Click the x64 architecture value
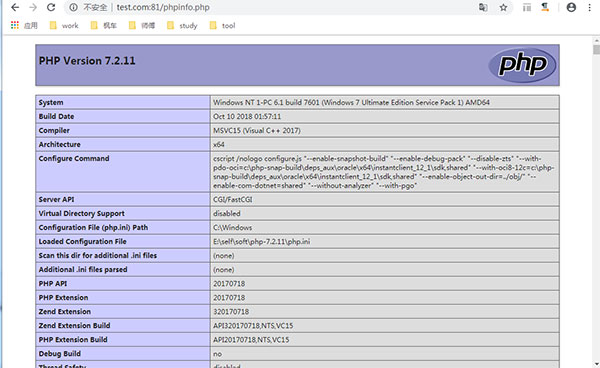 coord(218,145)
